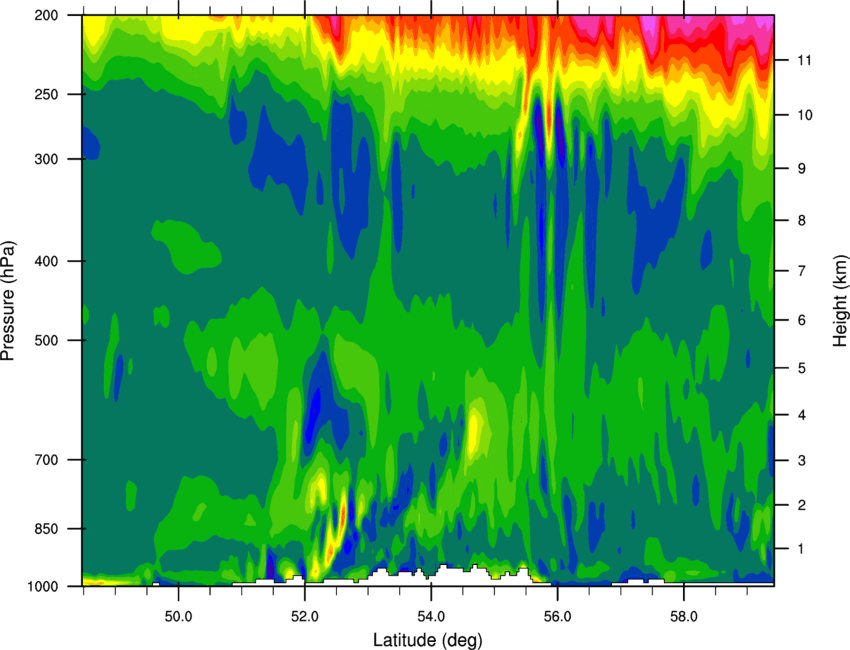
Task: Click the 'Height (km)' axis title
Action: [840, 300]
